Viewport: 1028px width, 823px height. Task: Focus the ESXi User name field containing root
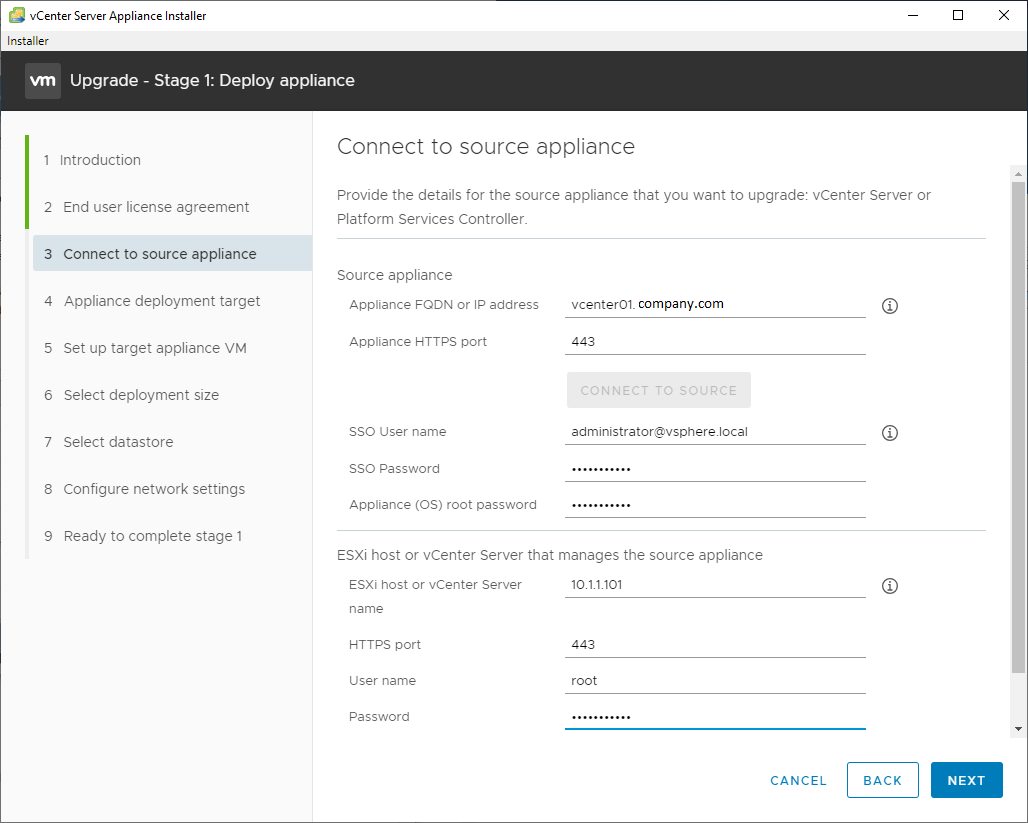pos(715,681)
